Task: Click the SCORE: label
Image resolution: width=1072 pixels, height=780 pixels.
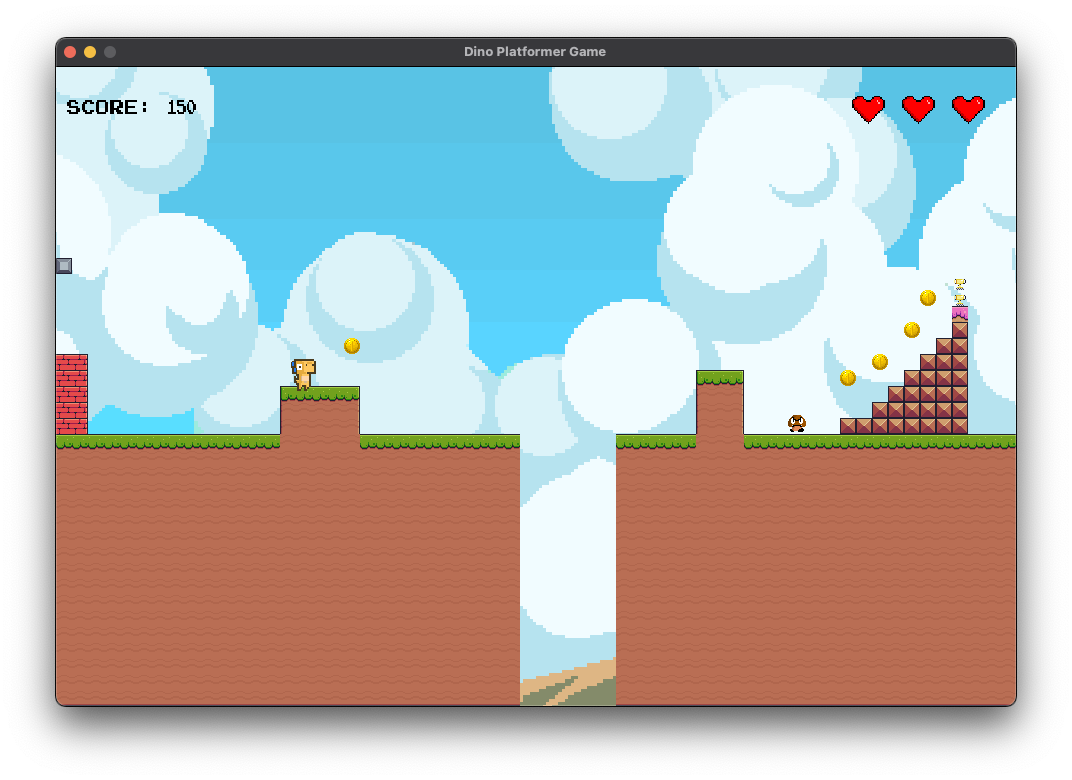Action: pyautogui.click(x=107, y=107)
